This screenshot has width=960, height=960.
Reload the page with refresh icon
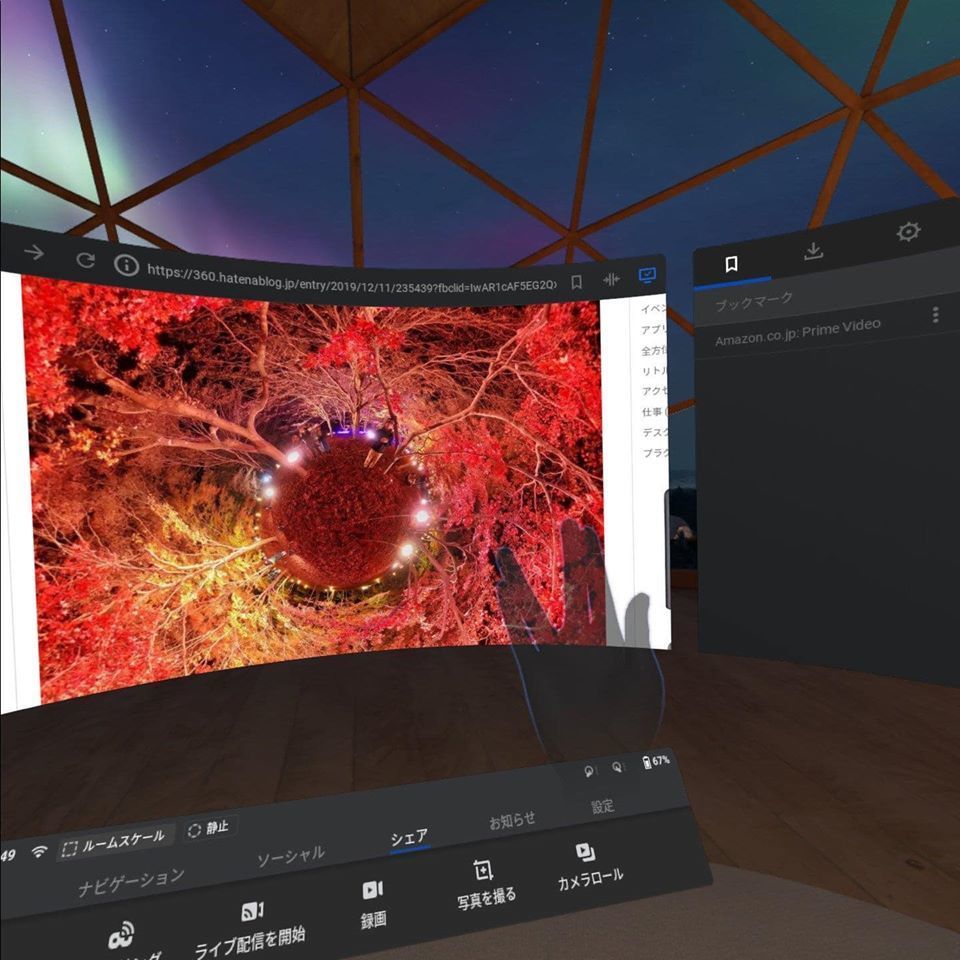[x=85, y=261]
